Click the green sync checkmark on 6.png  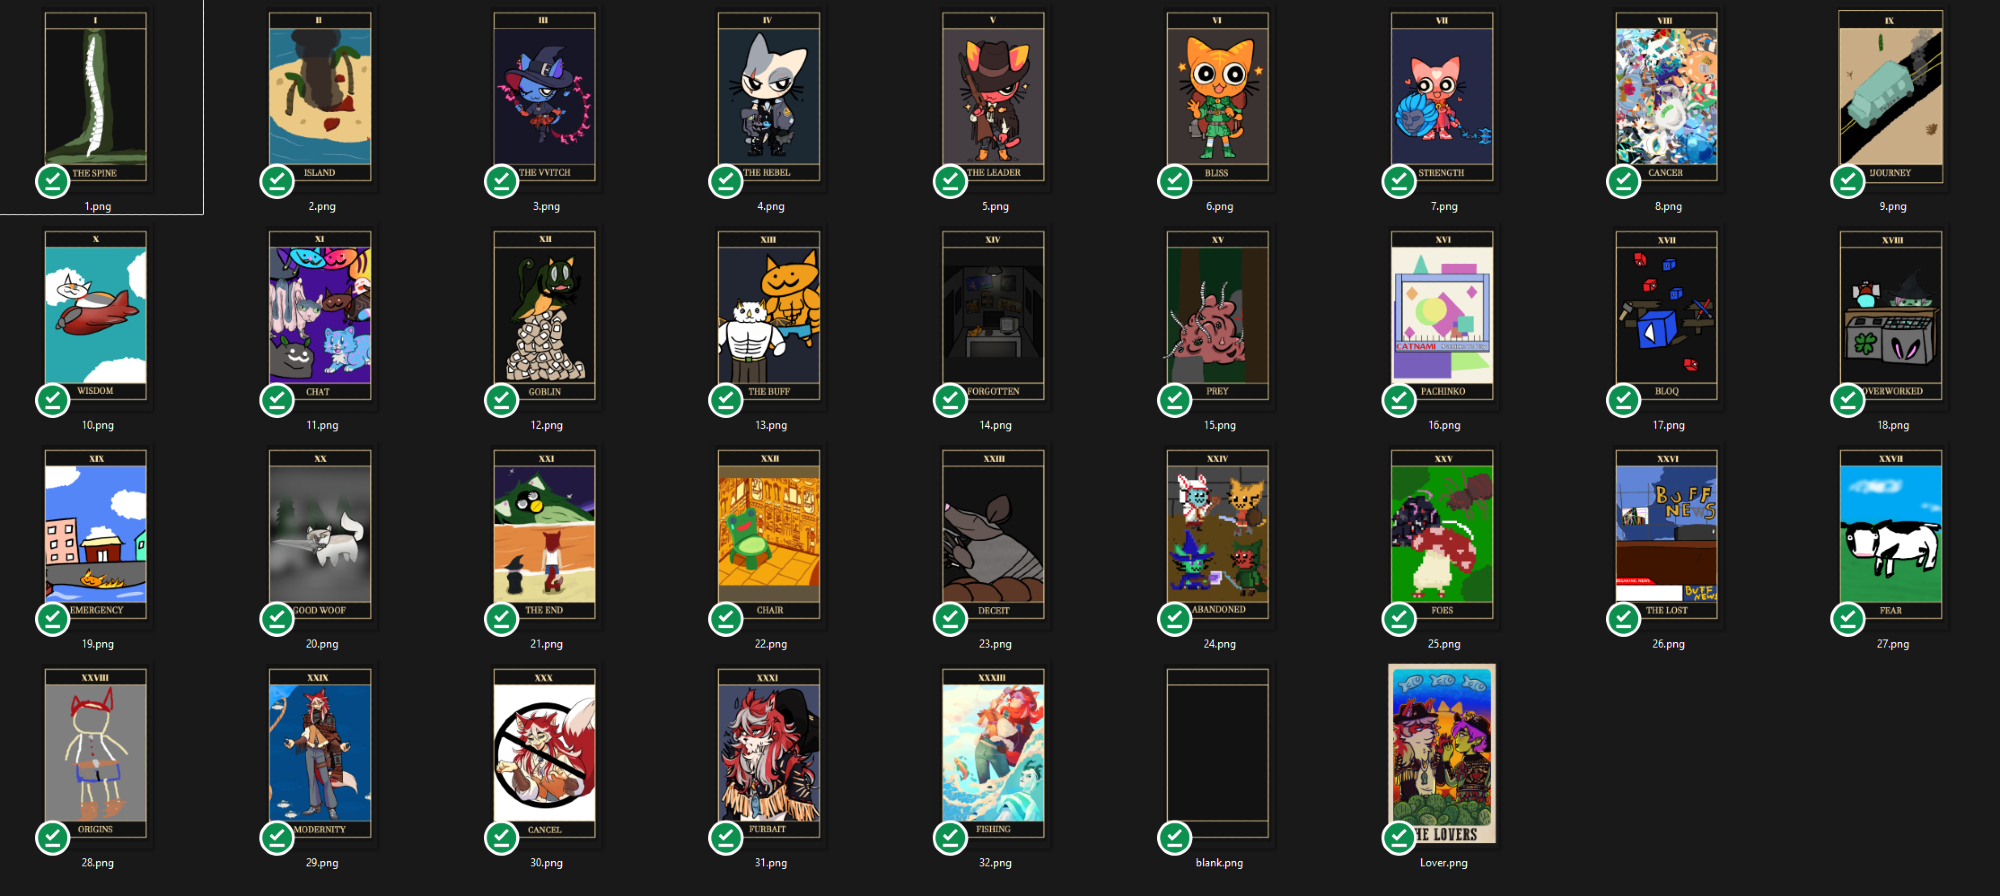(1175, 182)
